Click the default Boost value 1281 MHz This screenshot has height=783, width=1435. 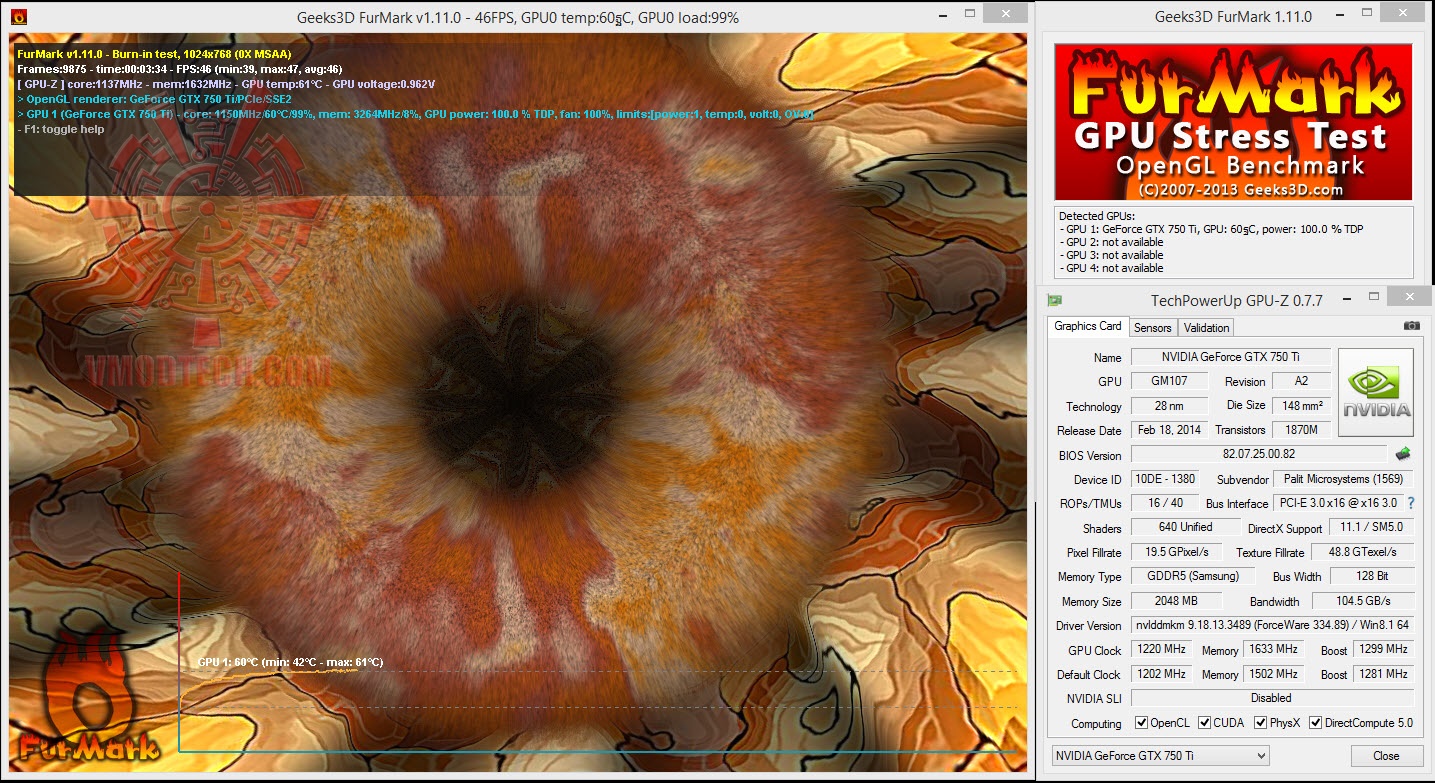pos(1383,674)
